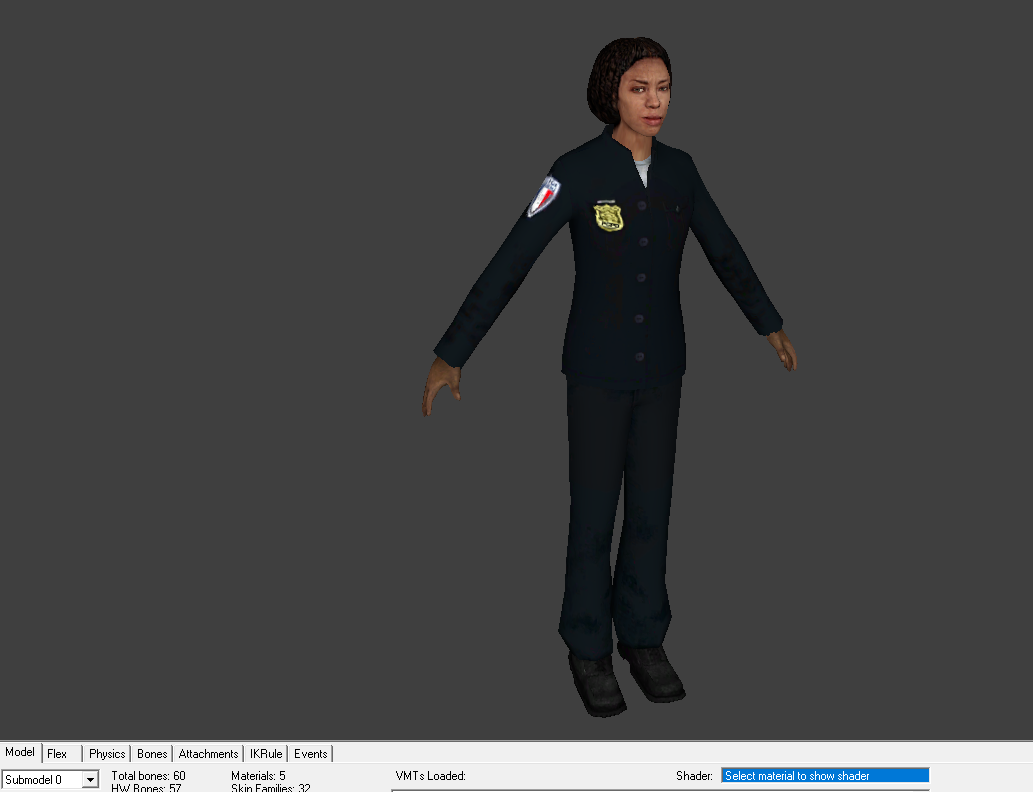Switch to the Model tab
The image size is (1033, 792).
pos(20,753)
